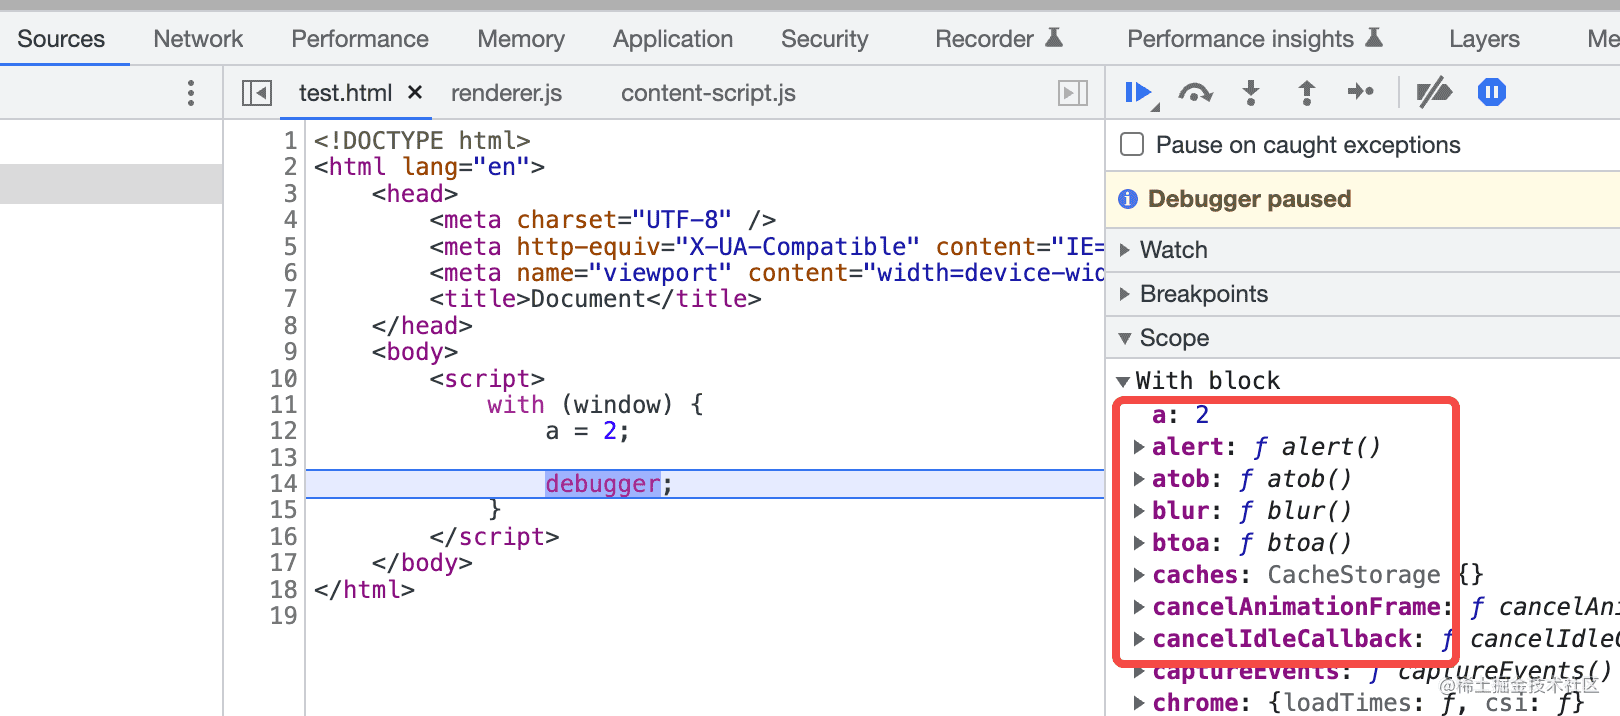Deactivate breakpoints icon
The height and width of the screenshot is (716, 1620).
pyautogui.click(x=1434, y=93)
